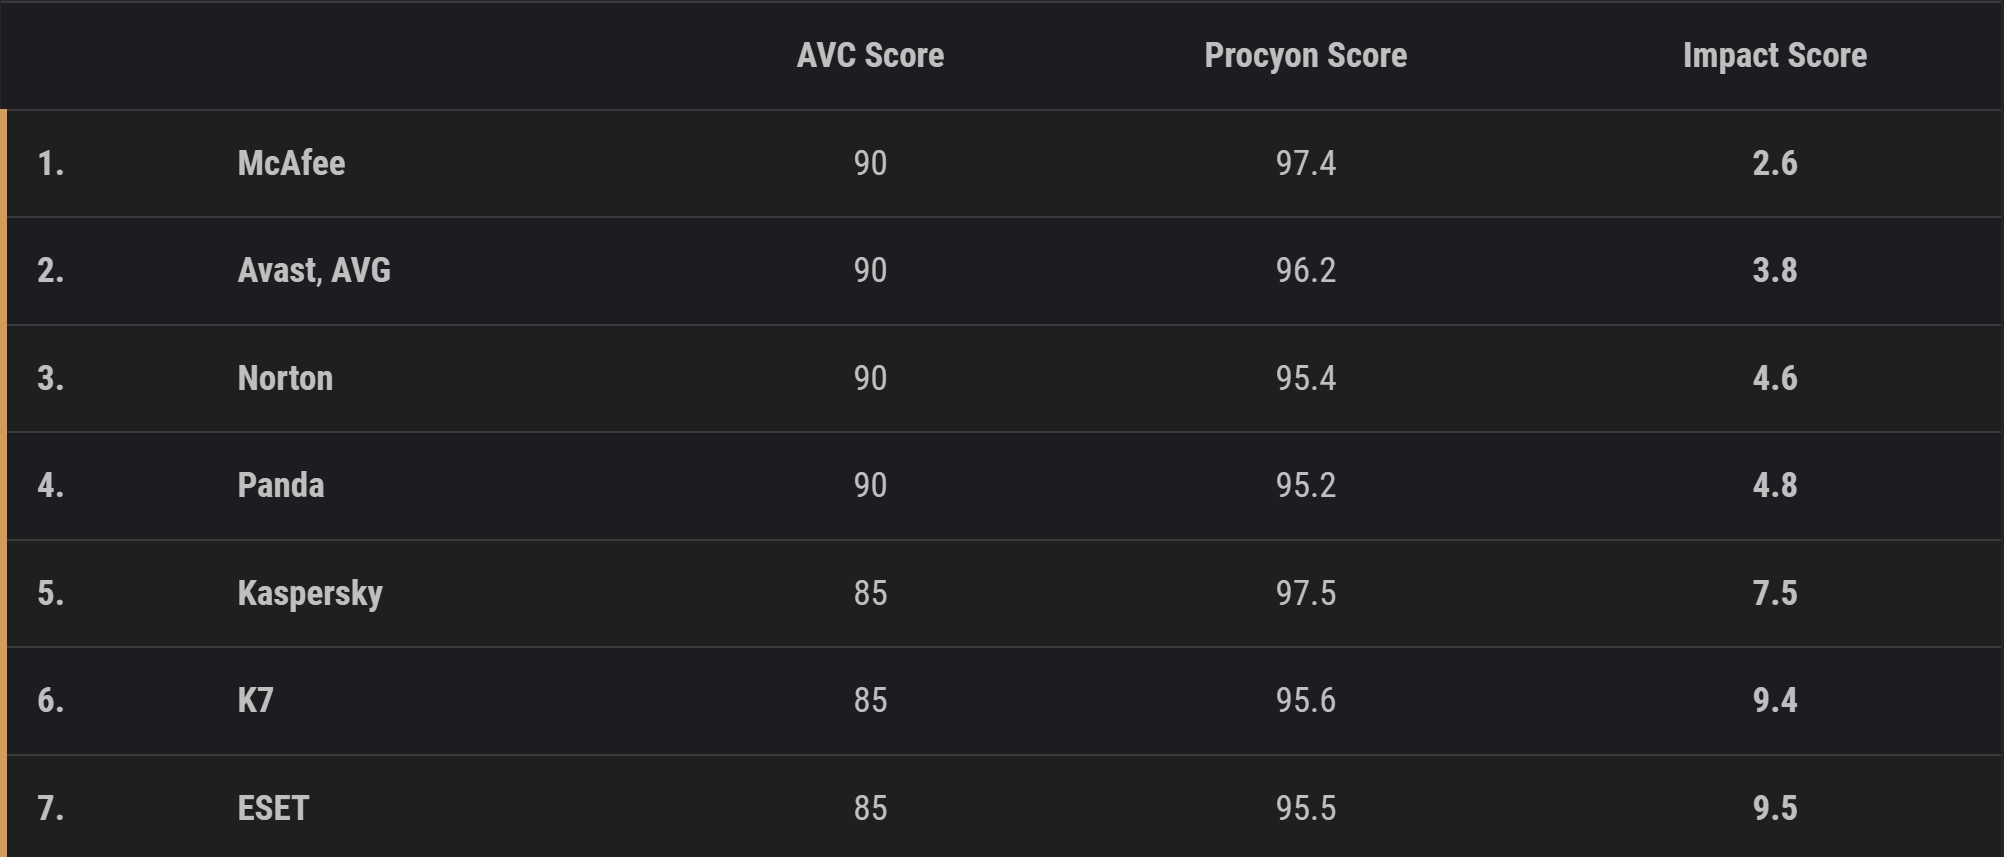Screen dimensions: 2004x857
Task: Click Norton's Procyon score 95.4
Action: [x=1305, y=378]
